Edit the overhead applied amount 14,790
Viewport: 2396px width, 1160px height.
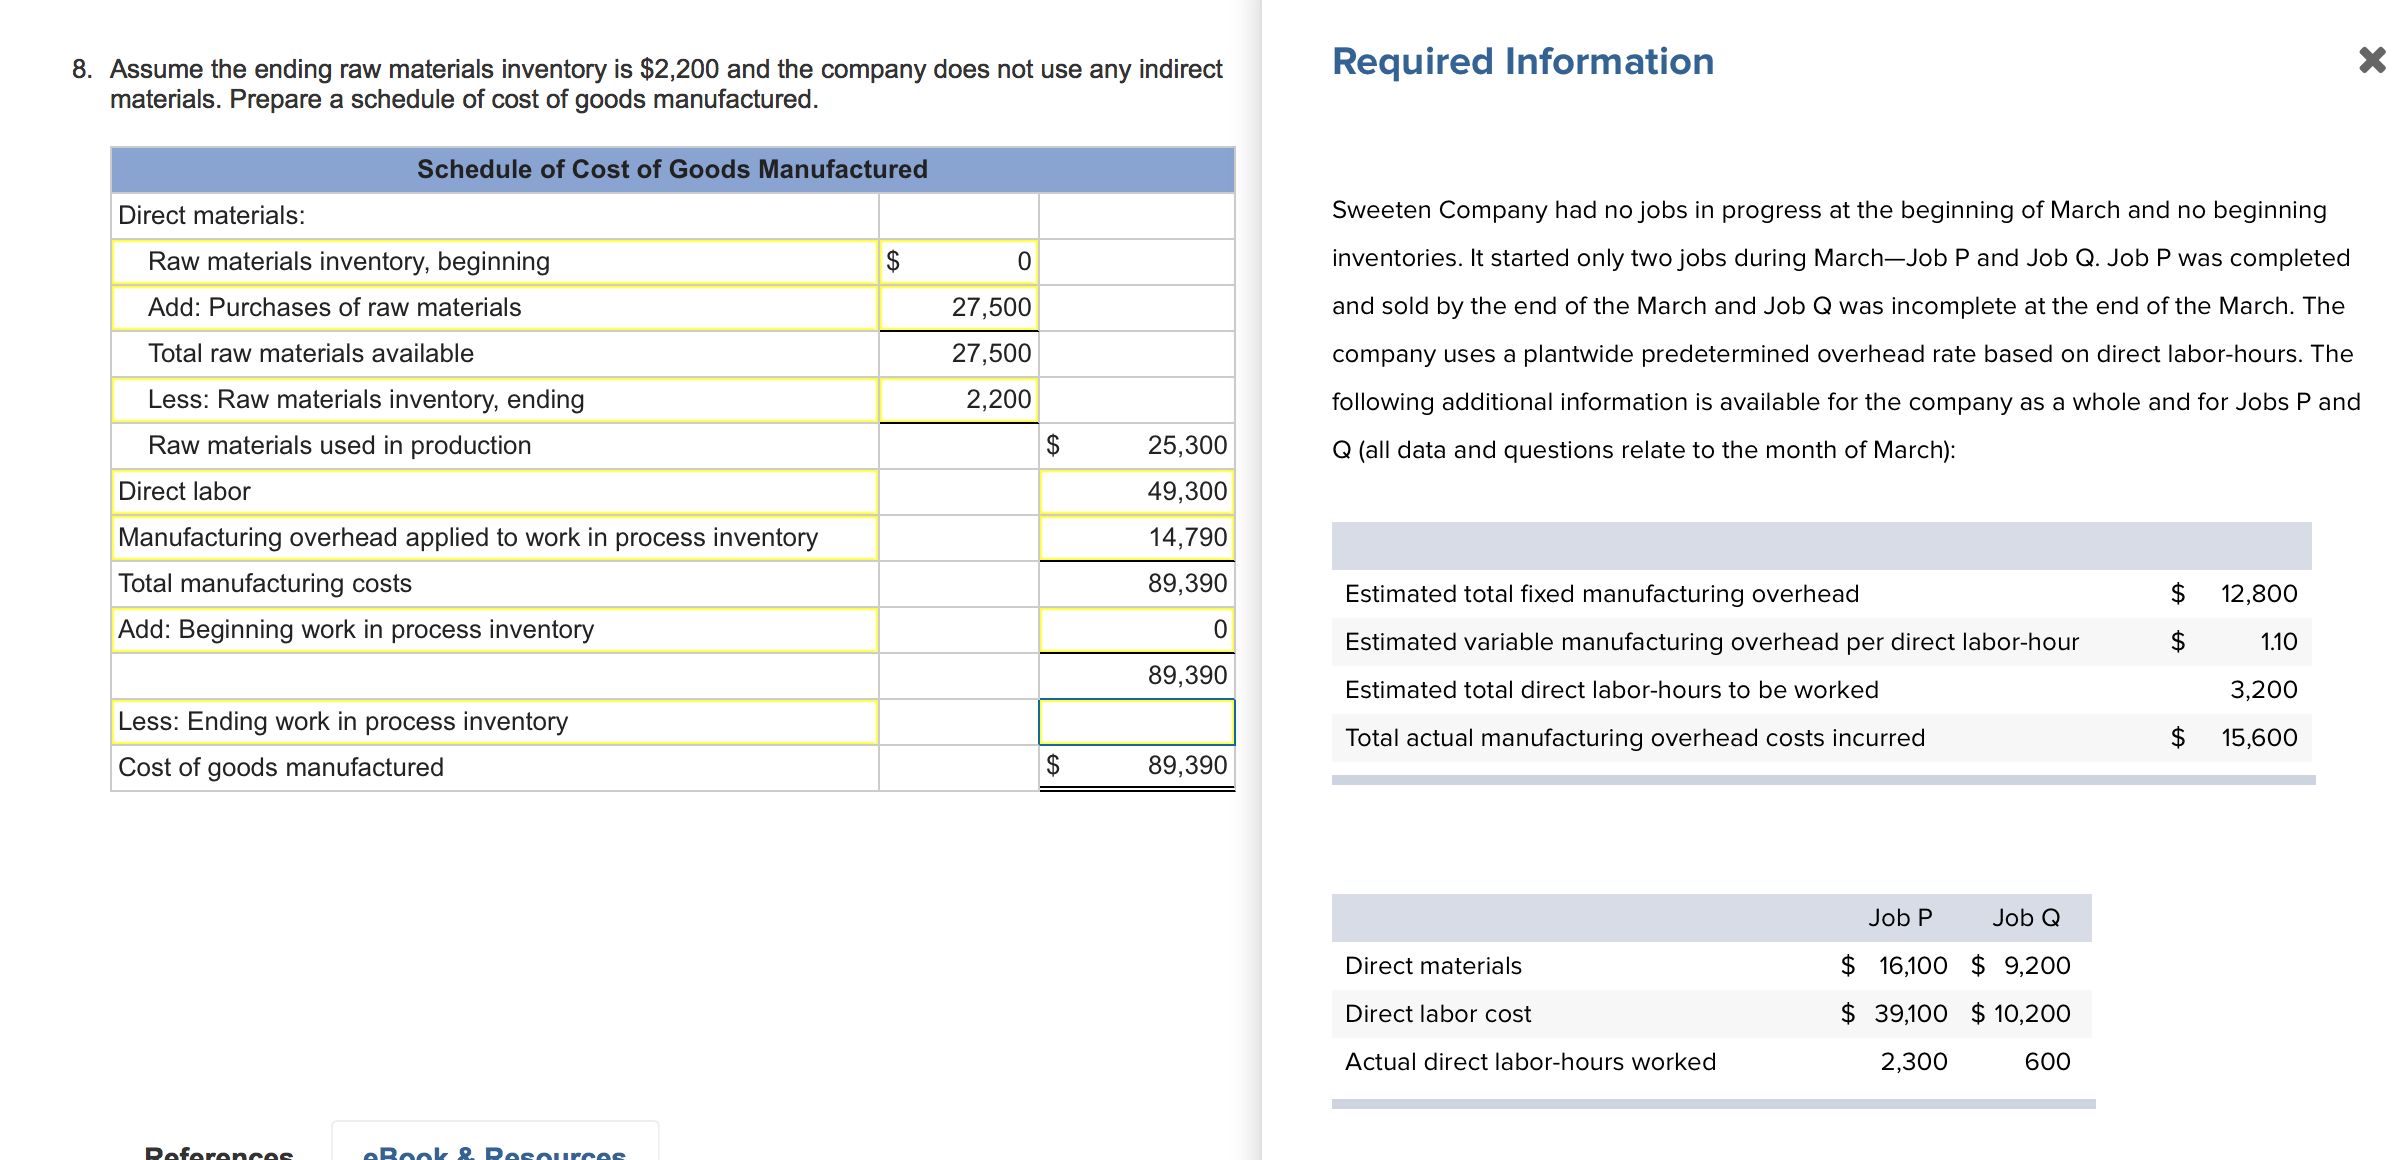pos(1136,538)
